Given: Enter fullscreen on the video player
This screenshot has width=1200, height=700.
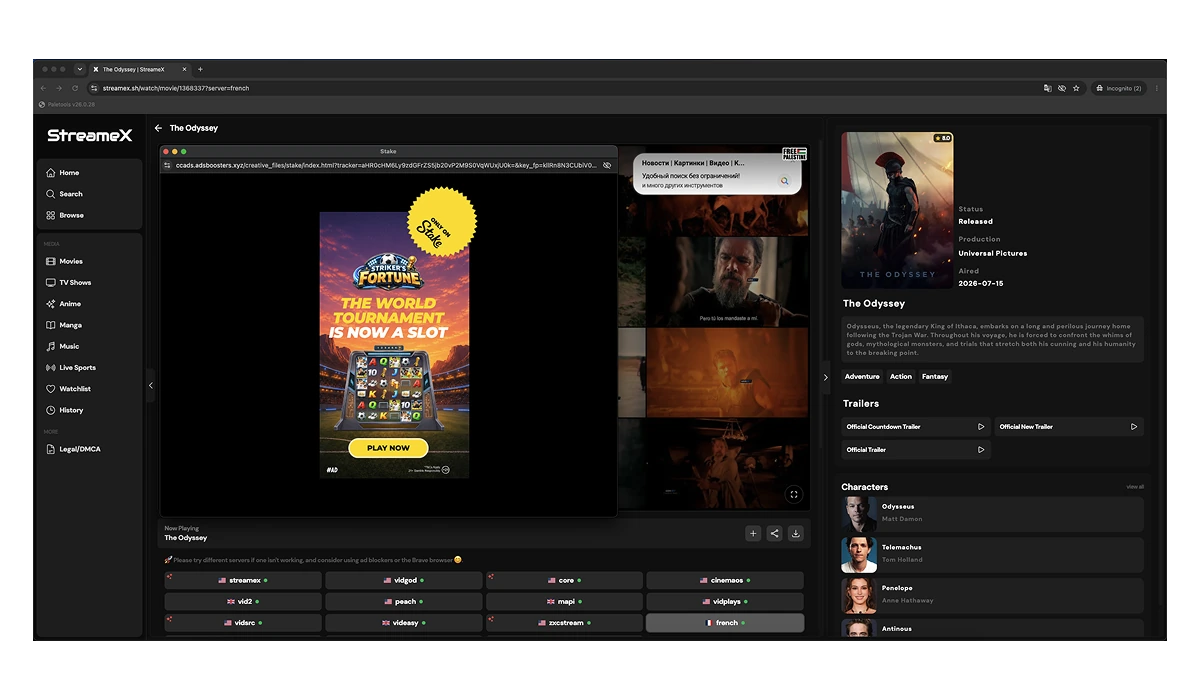Looking at the screenshot, I should (794, 494).
